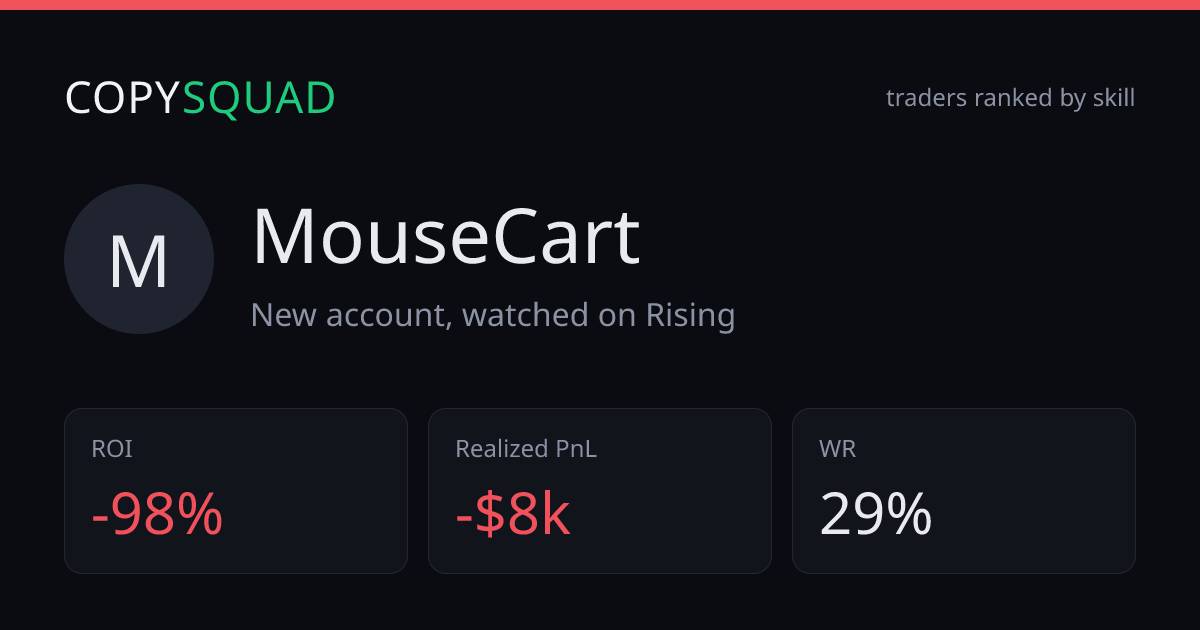
Task: Open the Realized PnL stat card
Action: [600, 491]
